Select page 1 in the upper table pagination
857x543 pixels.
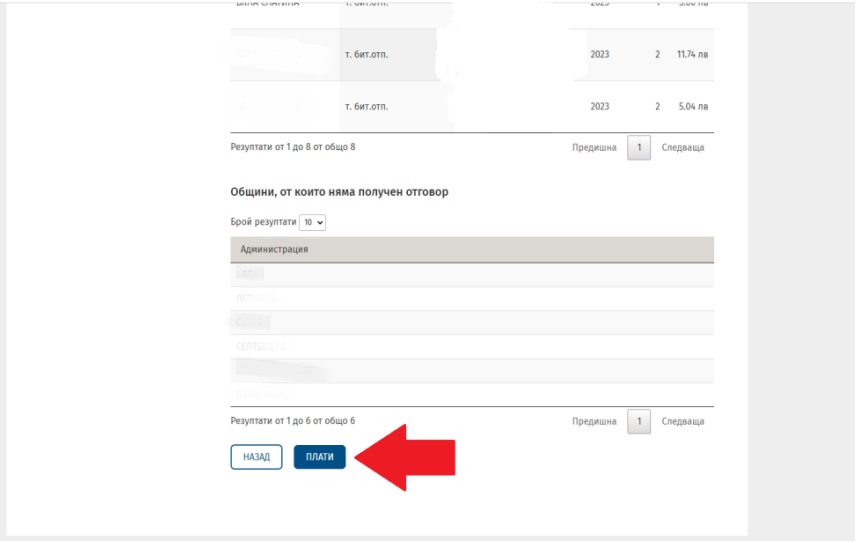[639, 148]
